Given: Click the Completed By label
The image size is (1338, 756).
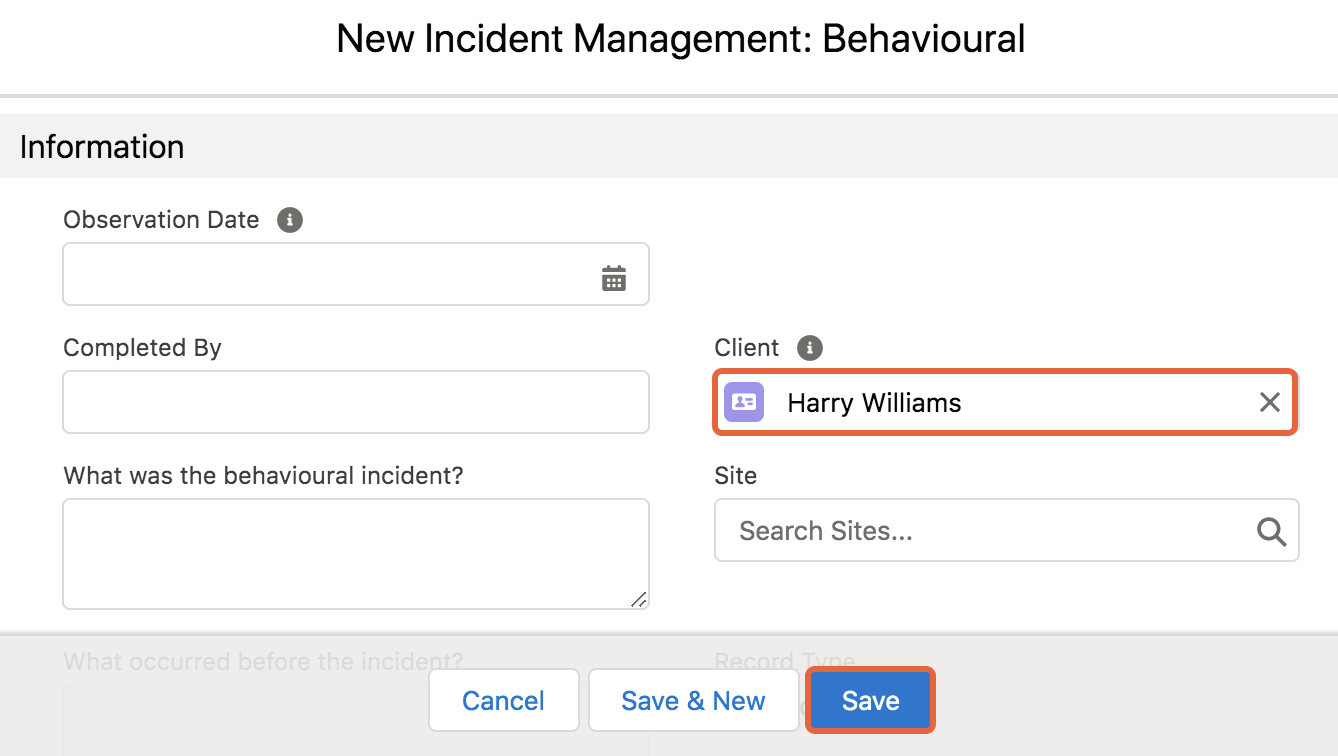Looking at the screenshot, I should [142, 348].
